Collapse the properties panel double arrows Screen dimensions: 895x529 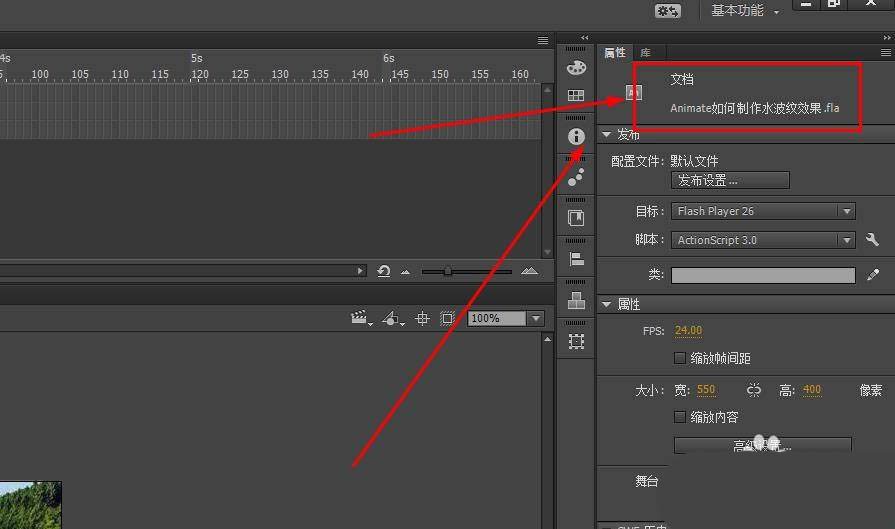click(x=886, y=38)
